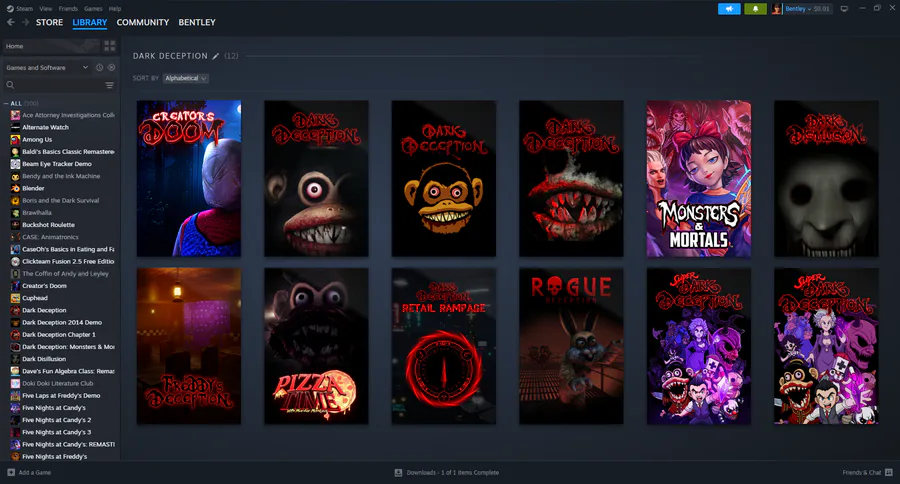This screenshot has width=900, height=484.
Task: Open the BENTLEY profile tab
Action: point(197,22)
